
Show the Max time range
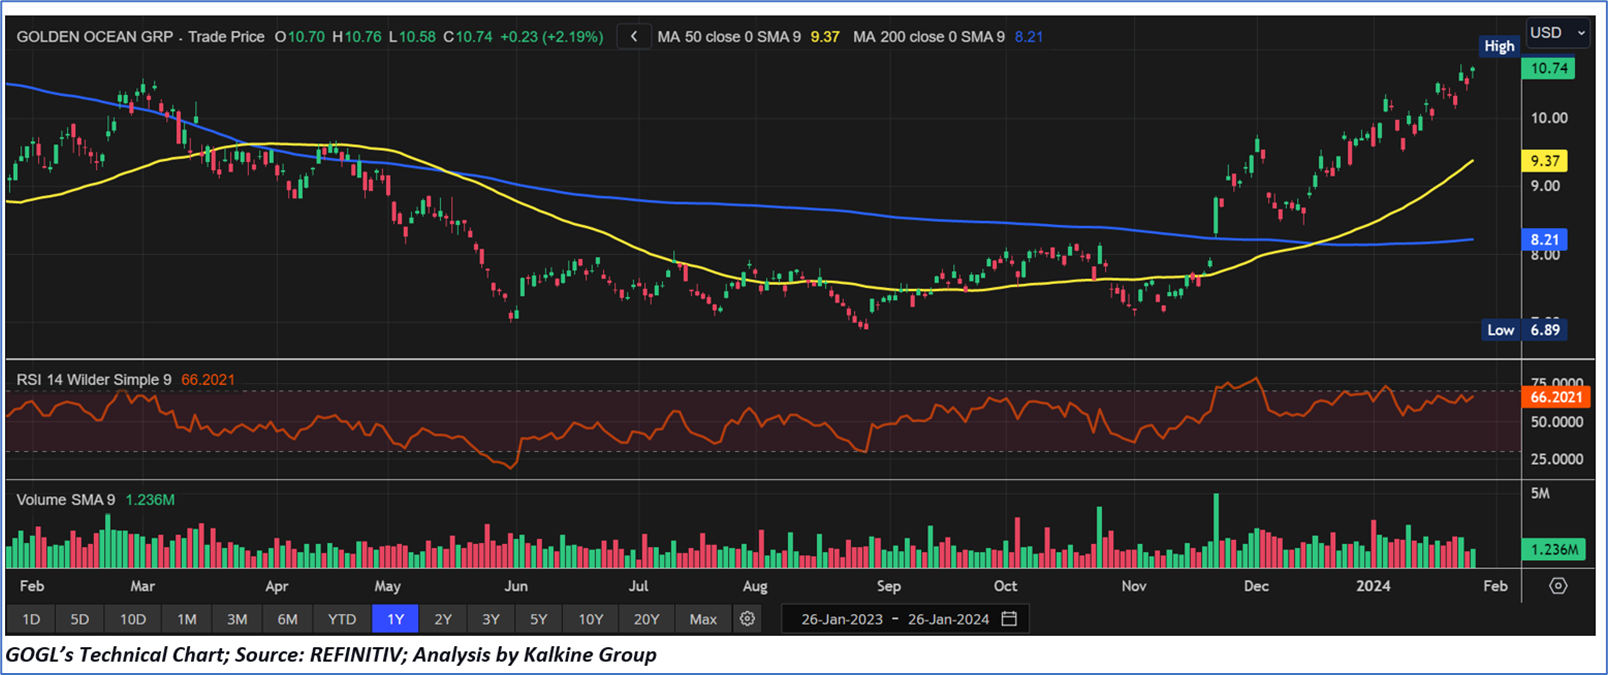click(x=703, y=619)
